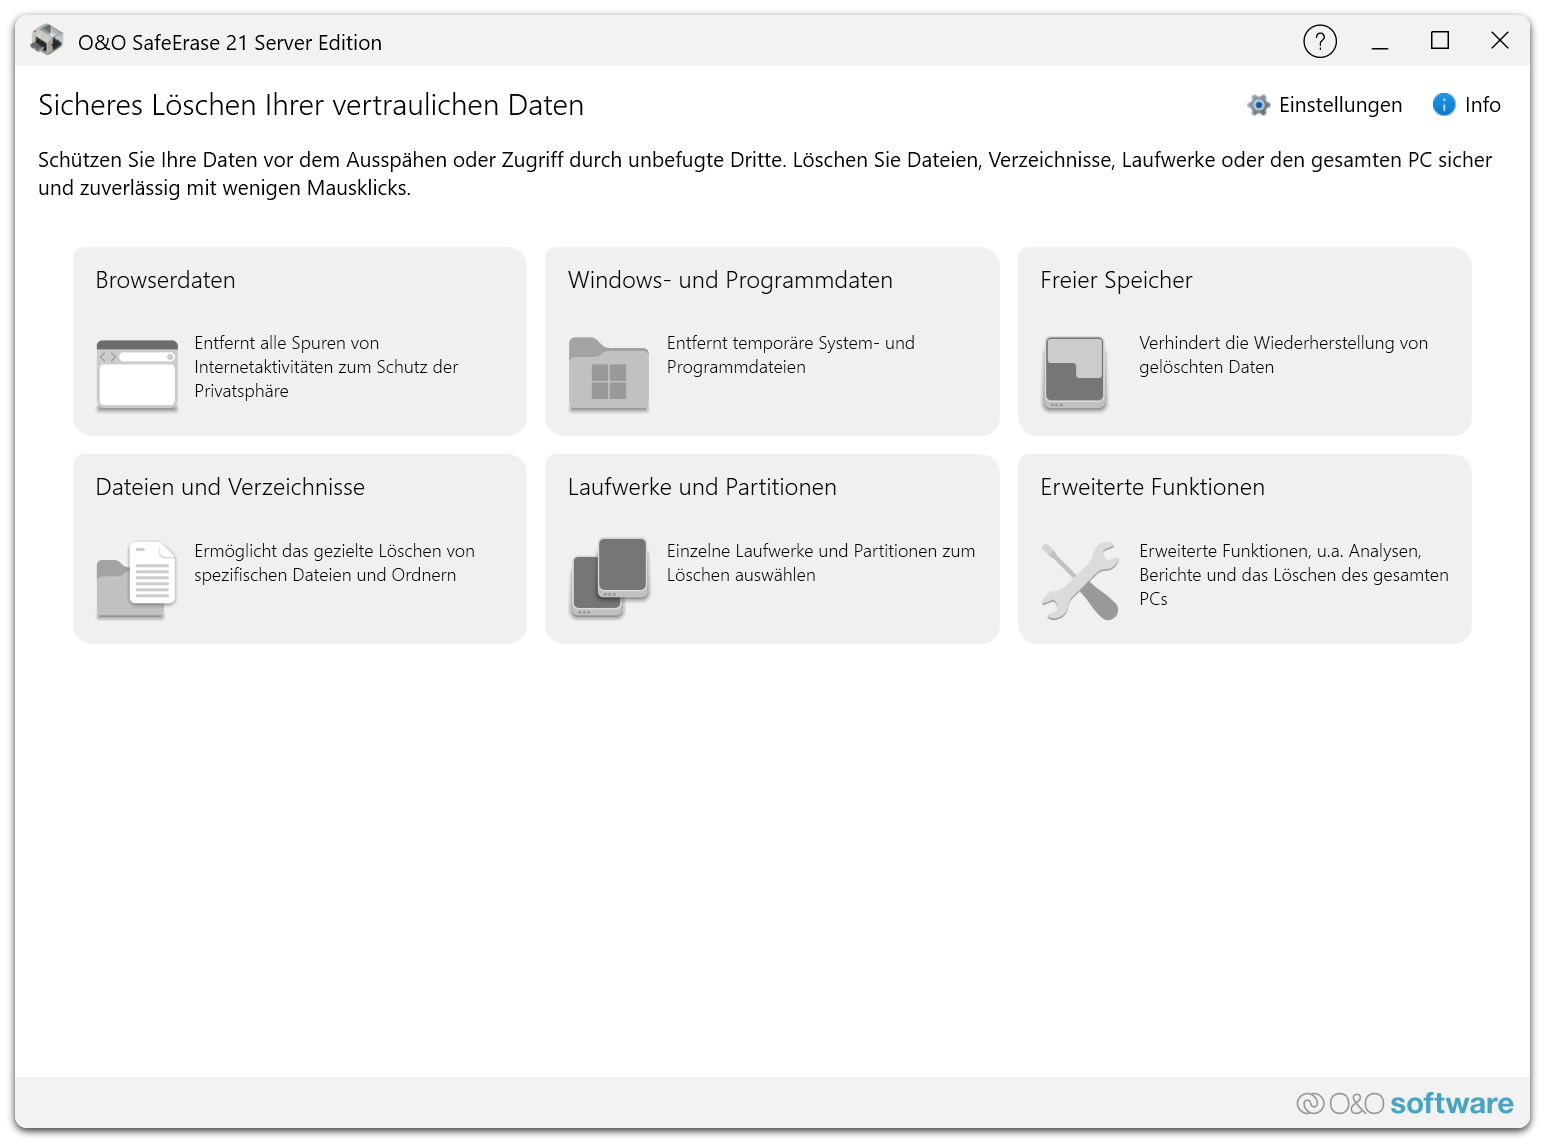Open Erweiterte Funktionen tile heading
This screenshot has height=1143, width=1545.
1152,487
